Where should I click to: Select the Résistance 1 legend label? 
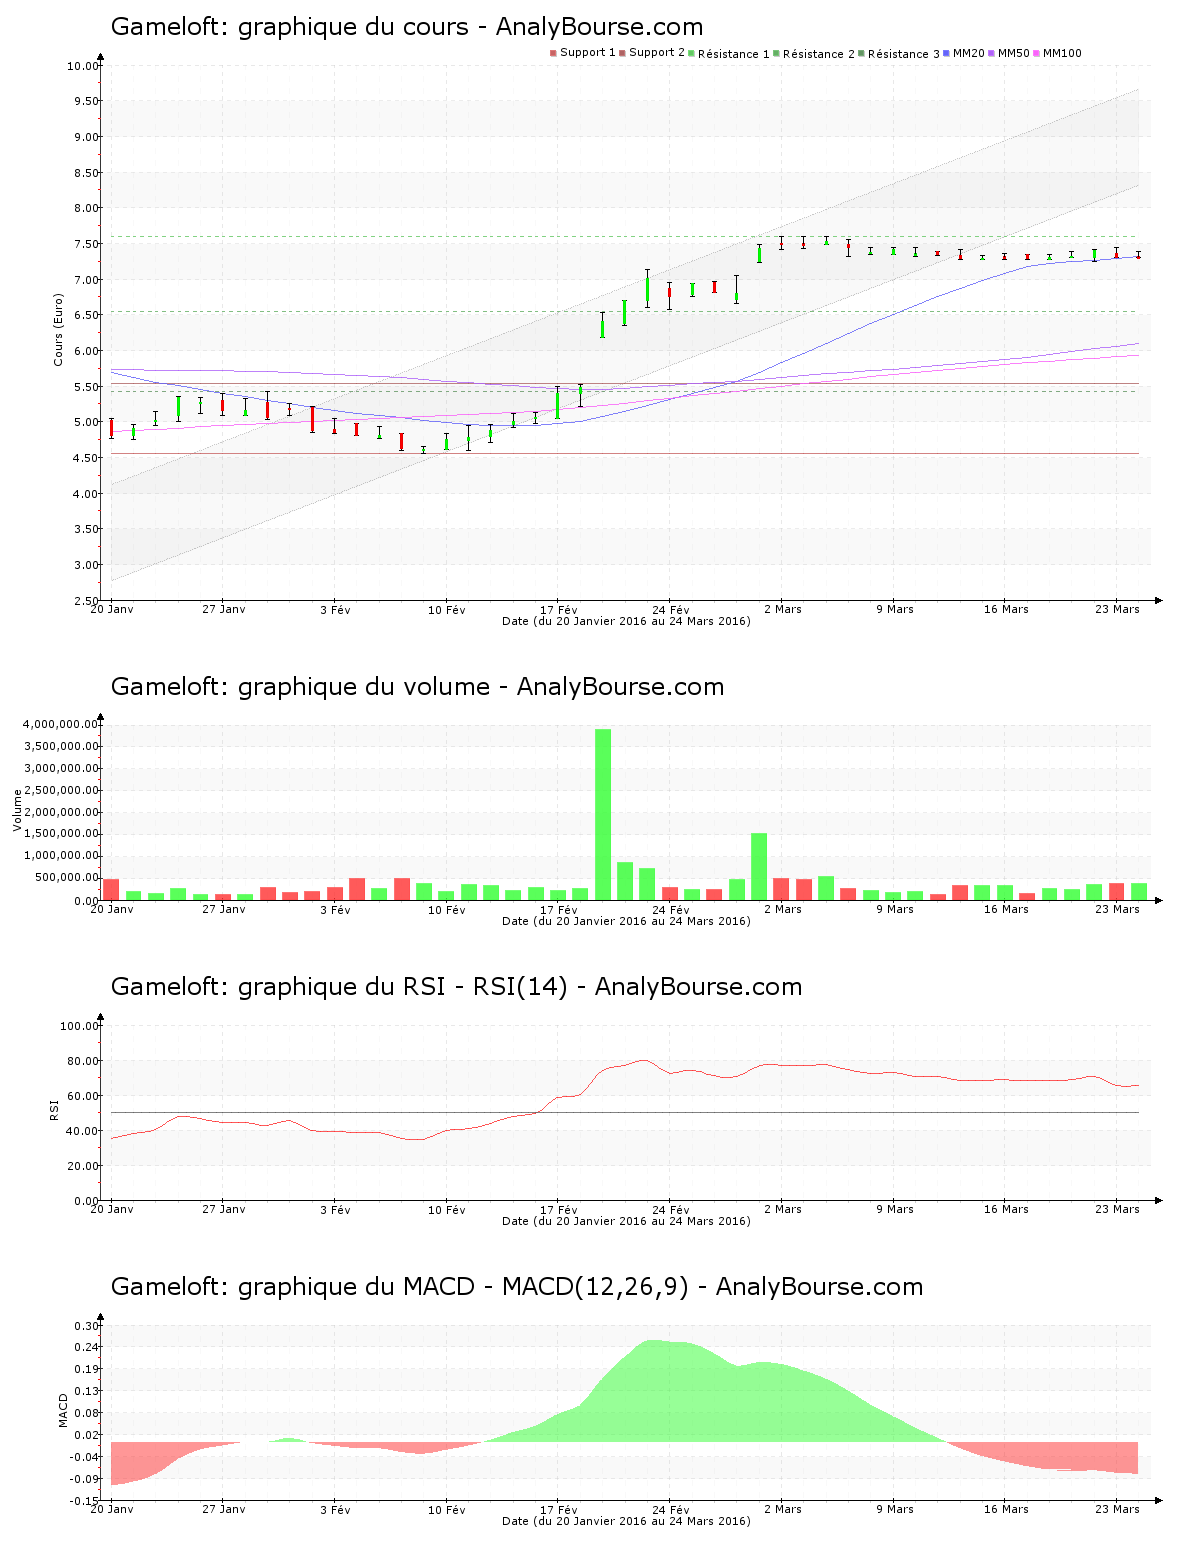[734, 54]
